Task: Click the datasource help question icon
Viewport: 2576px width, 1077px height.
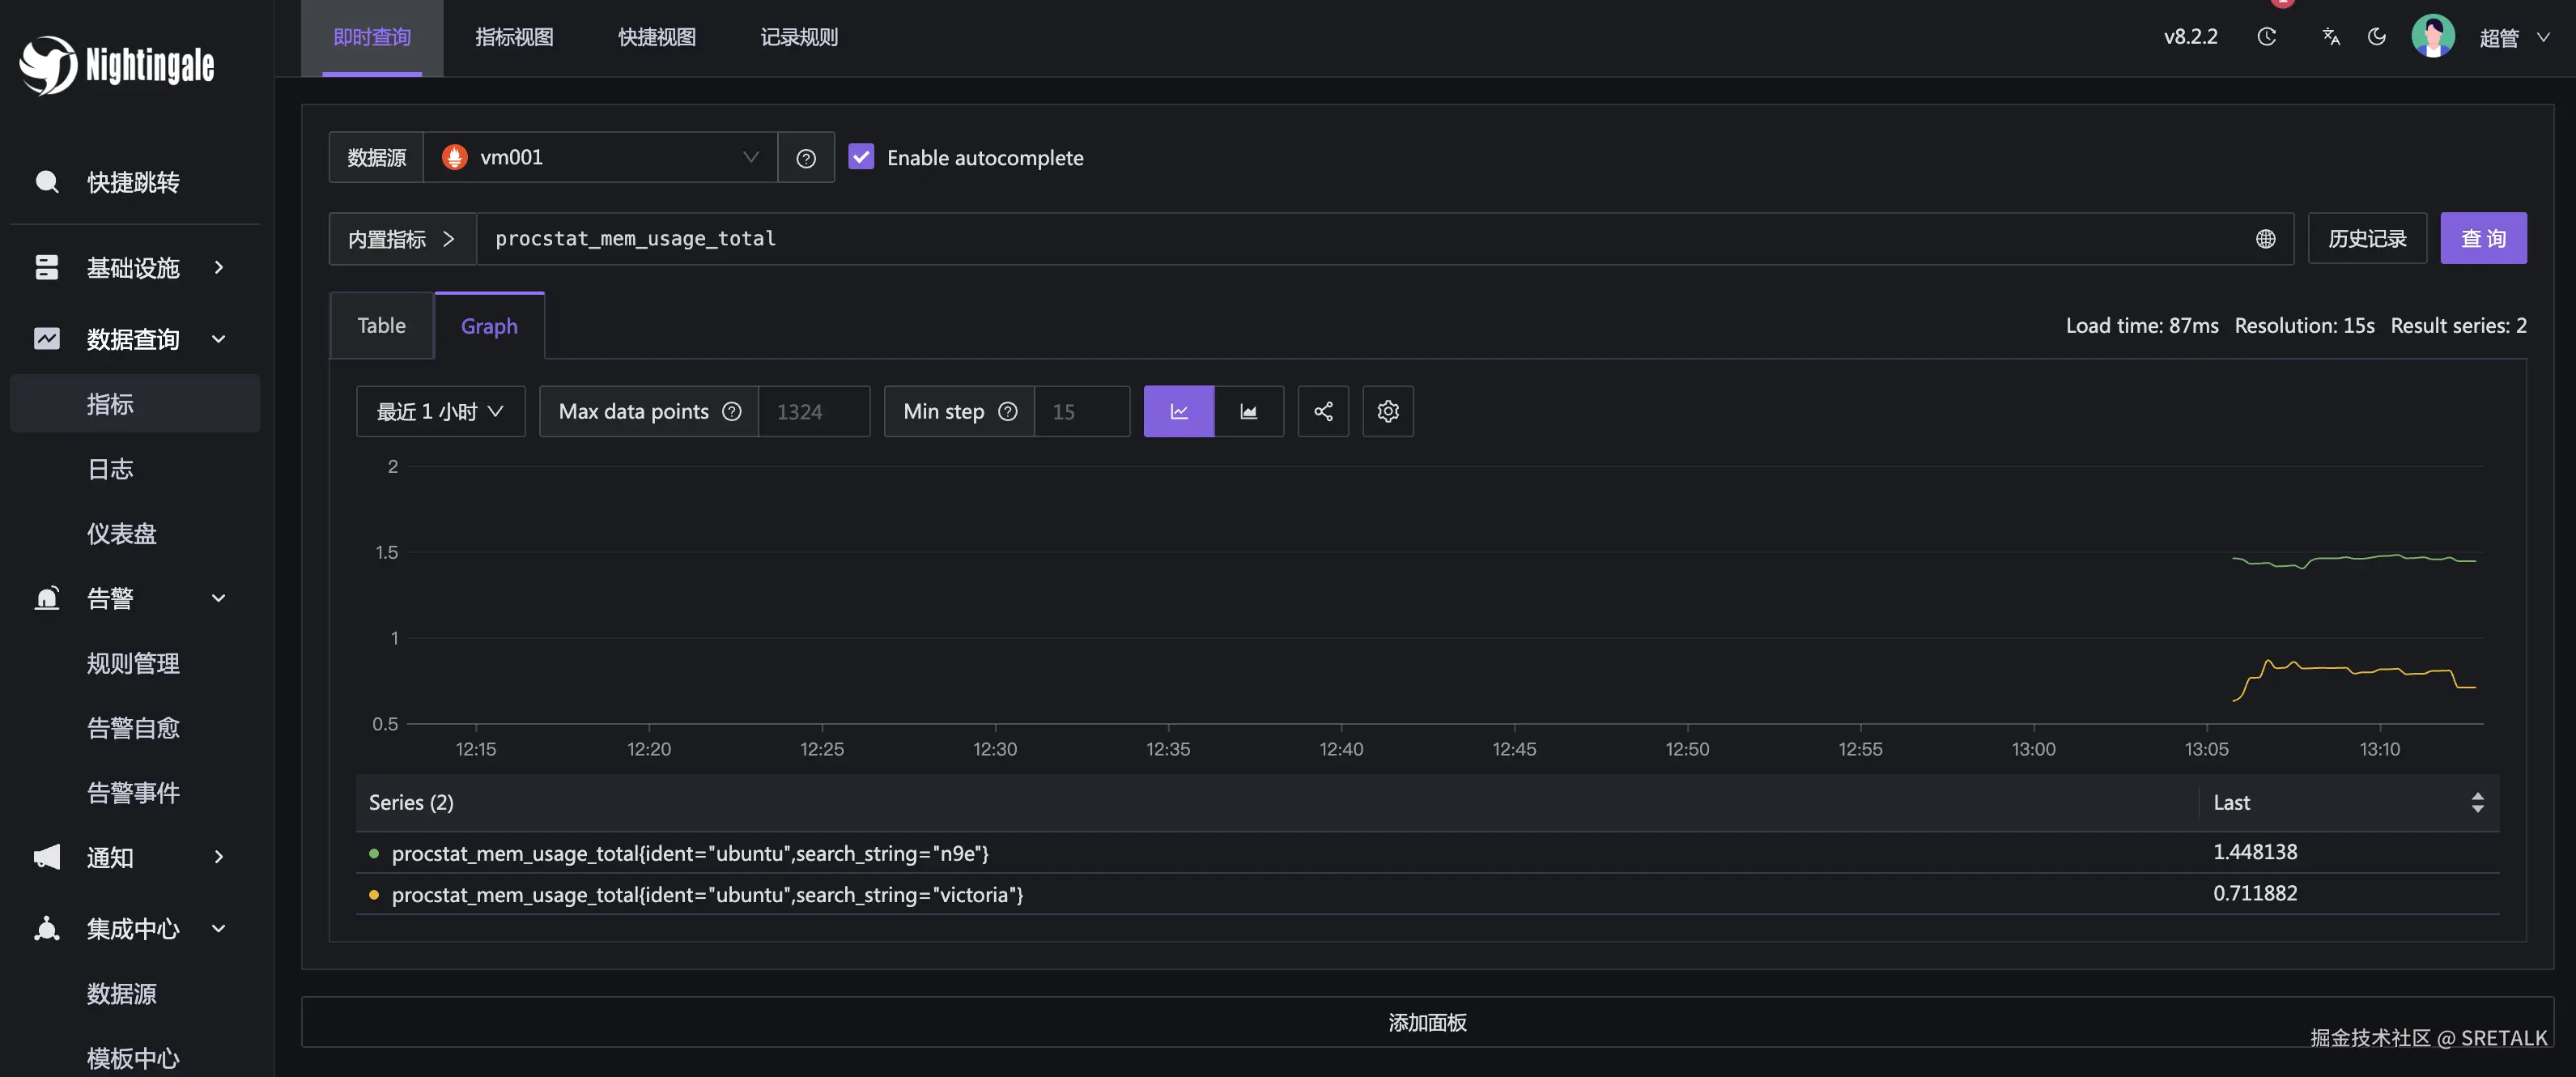Action: coord(805,158)
